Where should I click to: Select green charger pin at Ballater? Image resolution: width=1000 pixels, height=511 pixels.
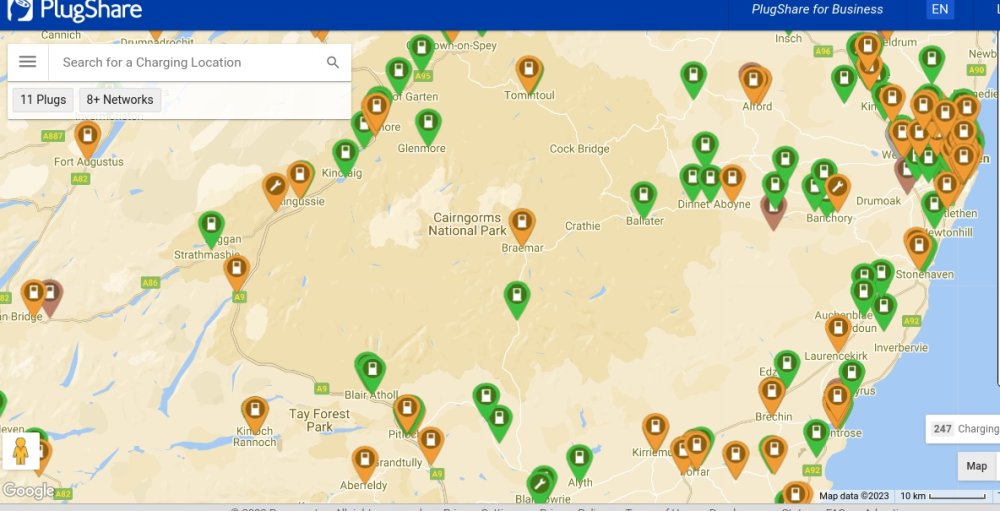point(643,198)
